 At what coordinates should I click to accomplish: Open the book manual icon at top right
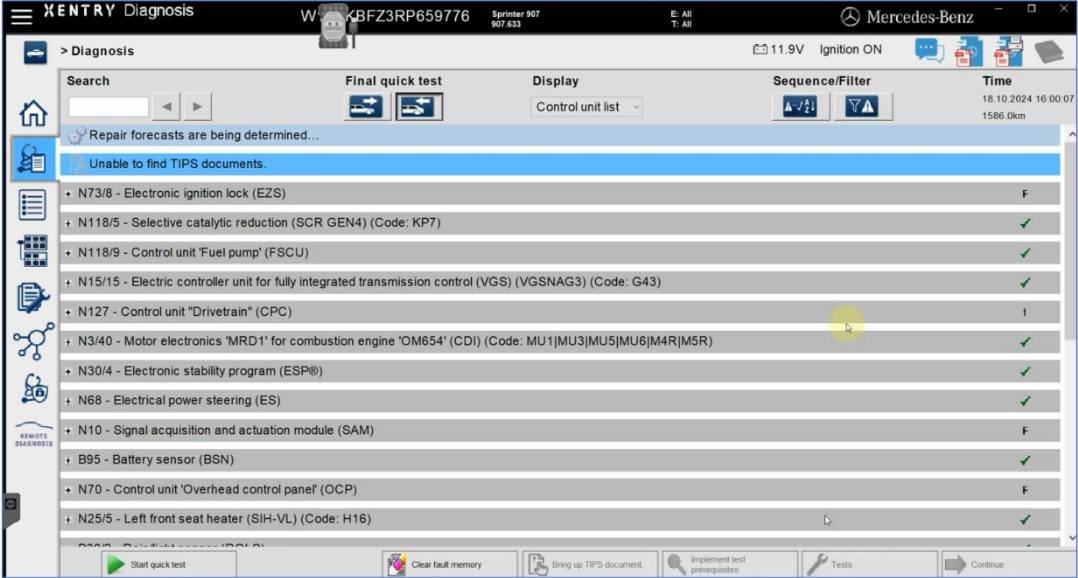(x=1048, y=50)
